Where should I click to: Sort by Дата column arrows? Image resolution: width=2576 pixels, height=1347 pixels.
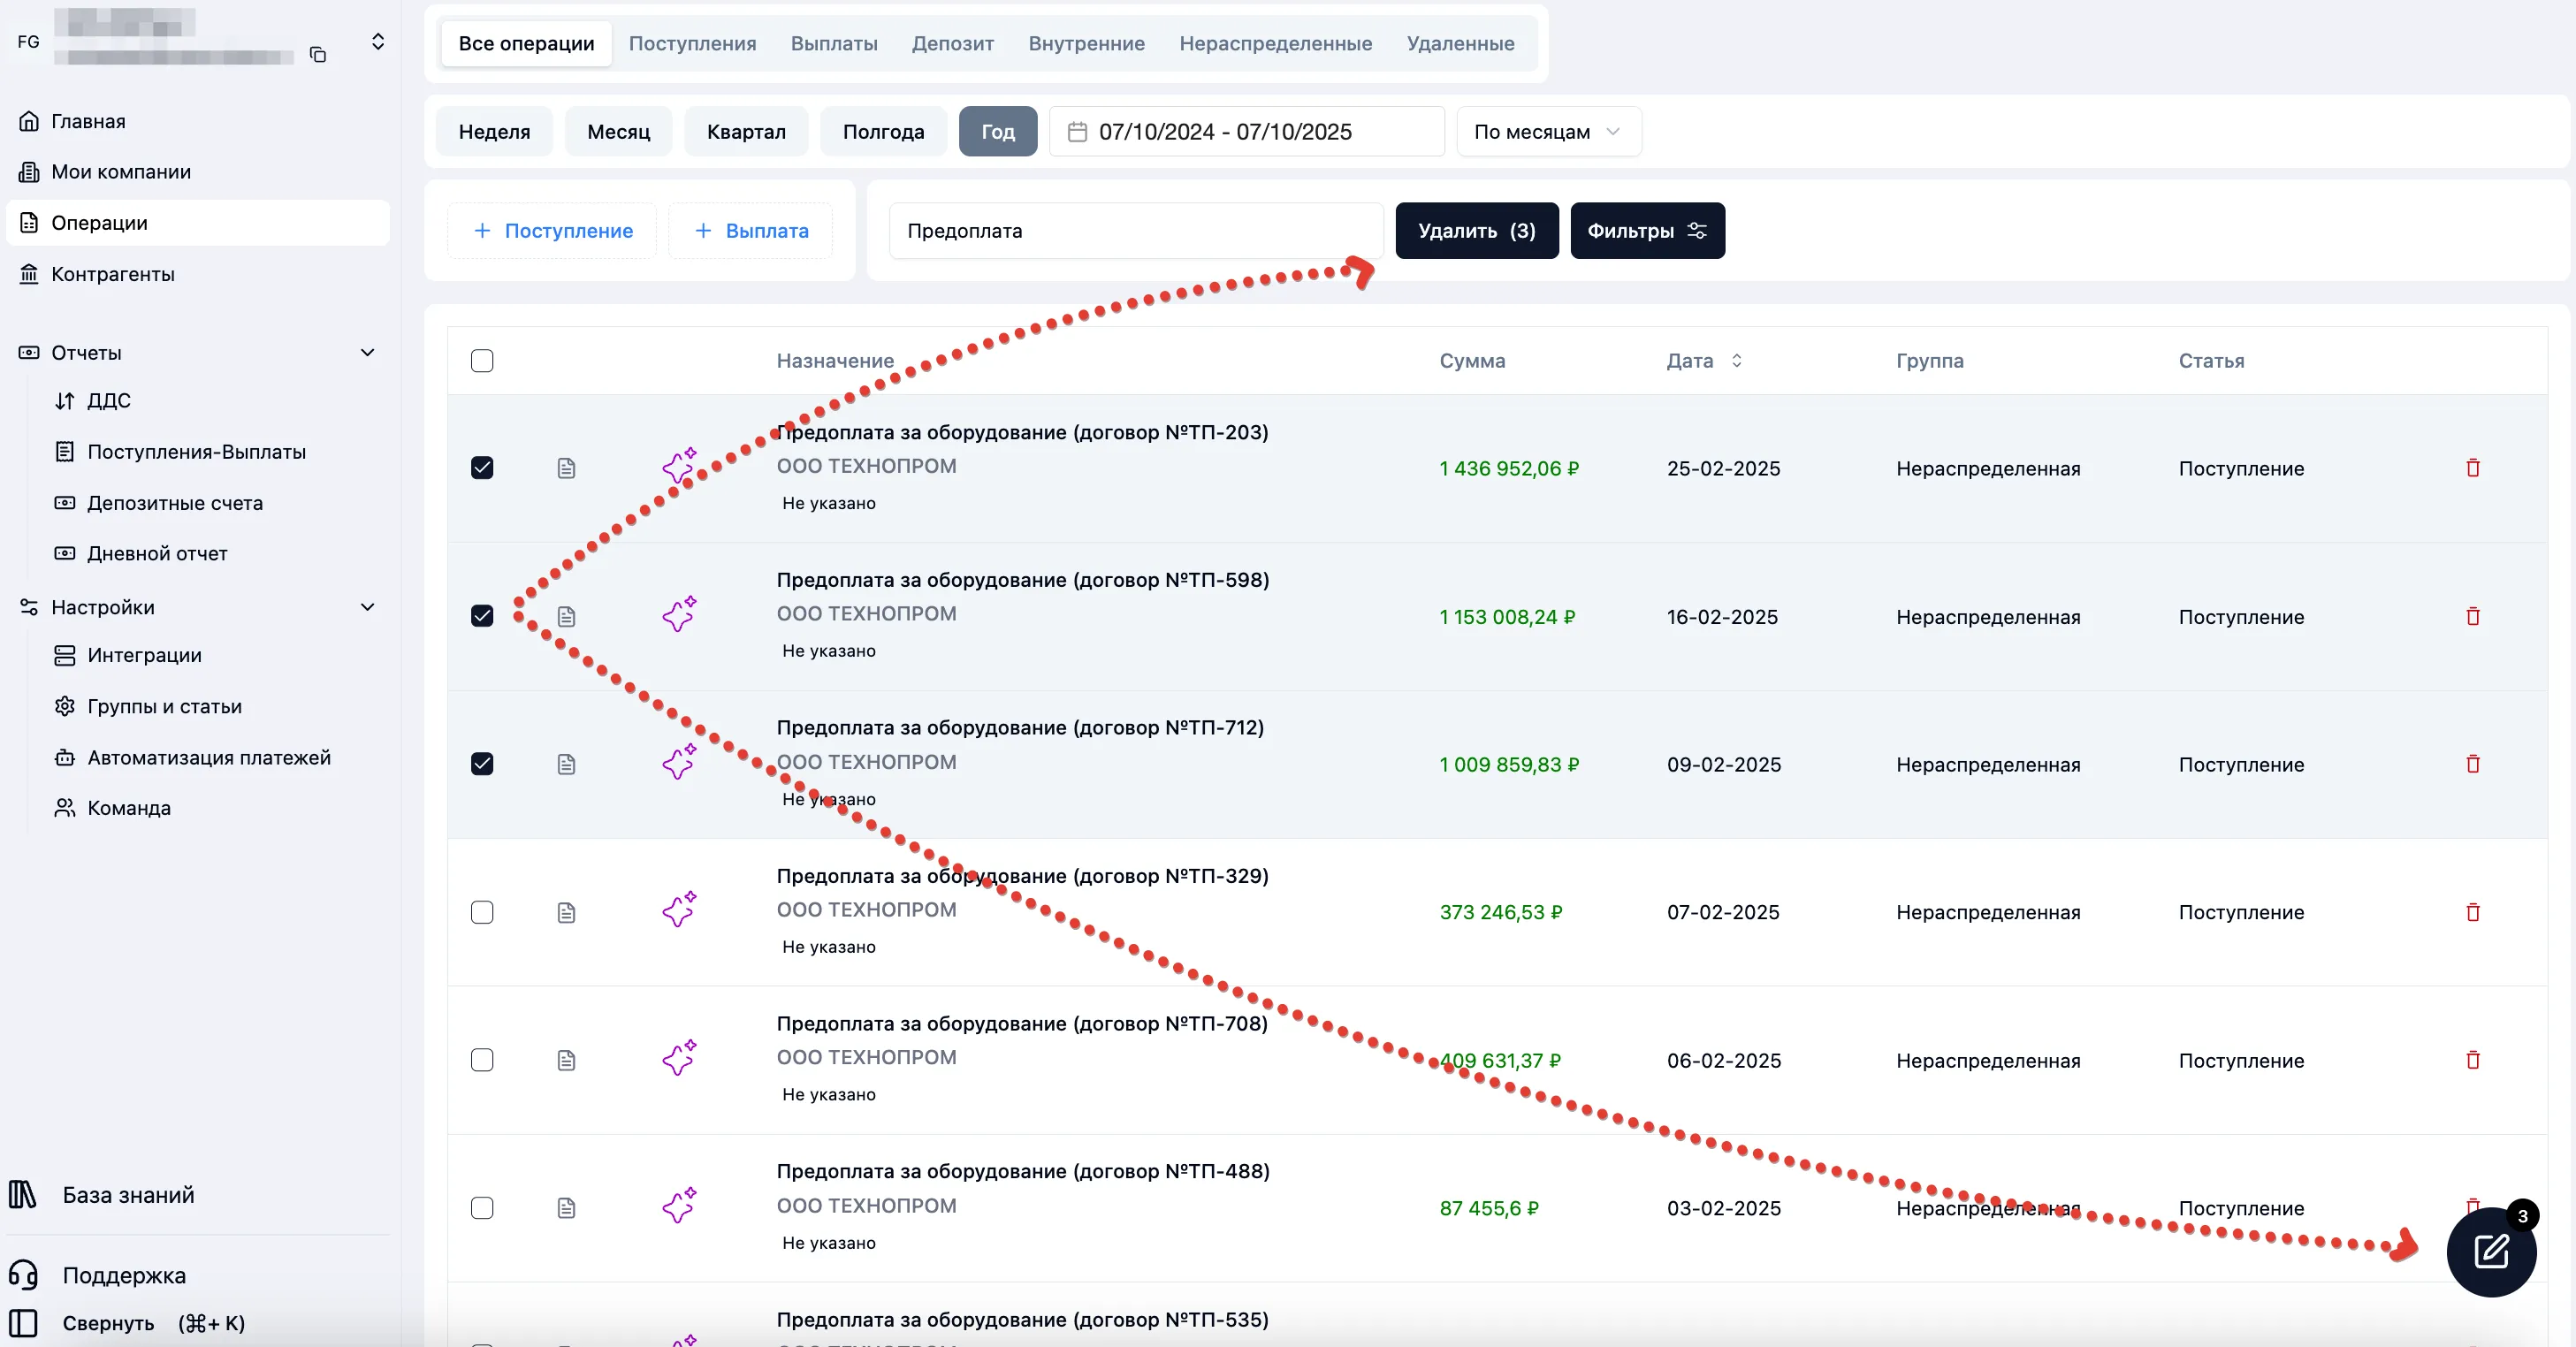(1736, 361)
